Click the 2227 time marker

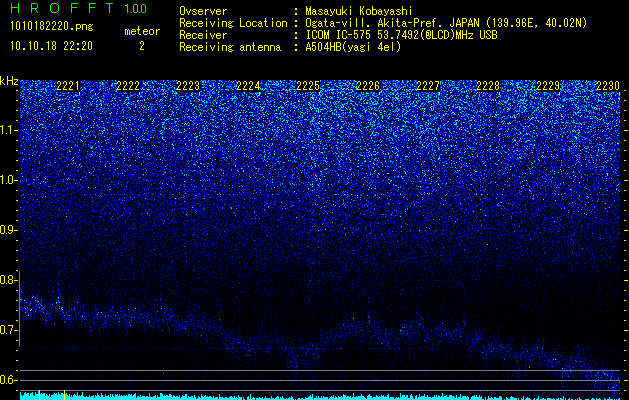coord(428,86)
